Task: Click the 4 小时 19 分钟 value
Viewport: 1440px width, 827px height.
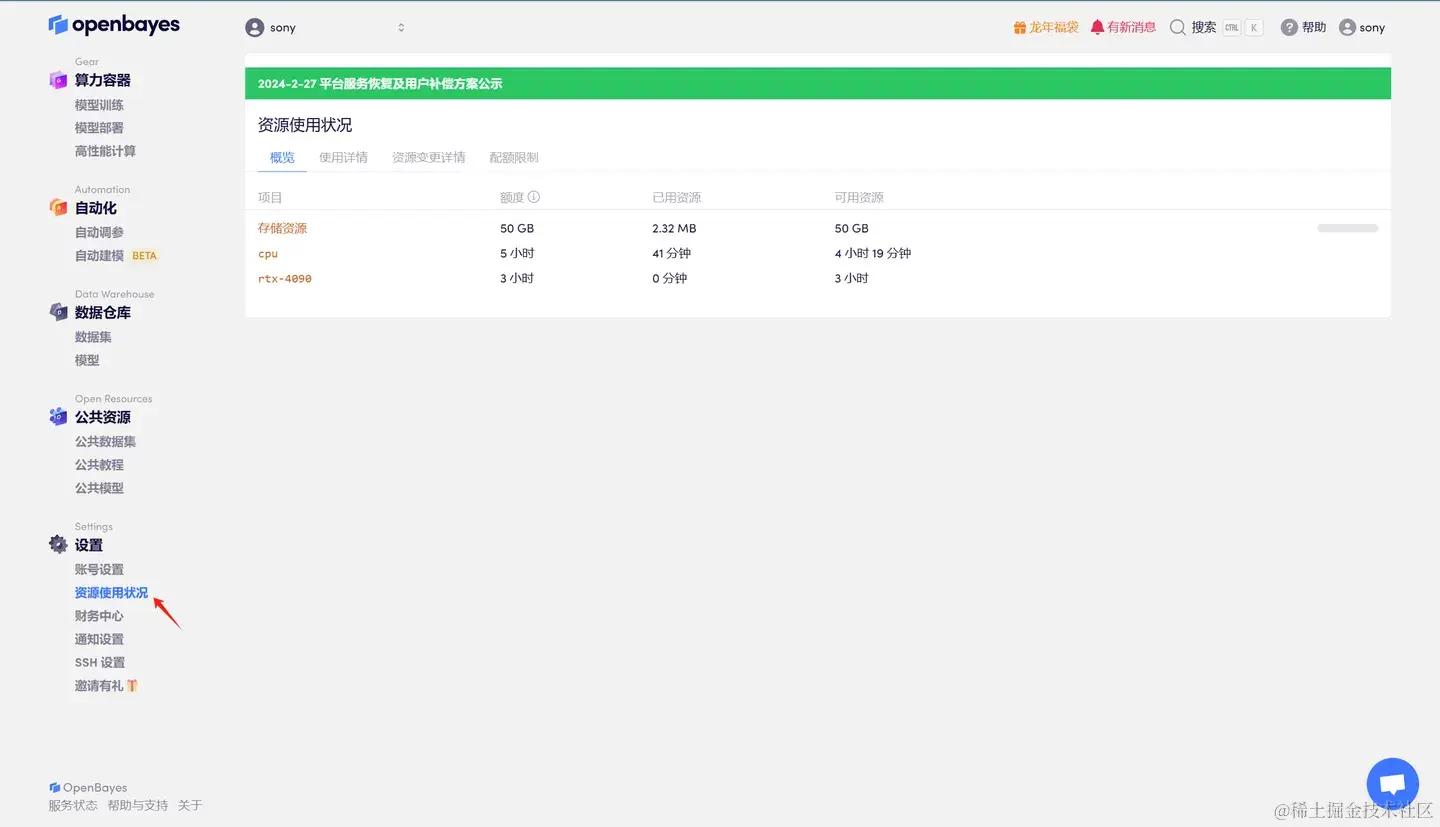Action: pyautogui.click(x=873, y=254)
